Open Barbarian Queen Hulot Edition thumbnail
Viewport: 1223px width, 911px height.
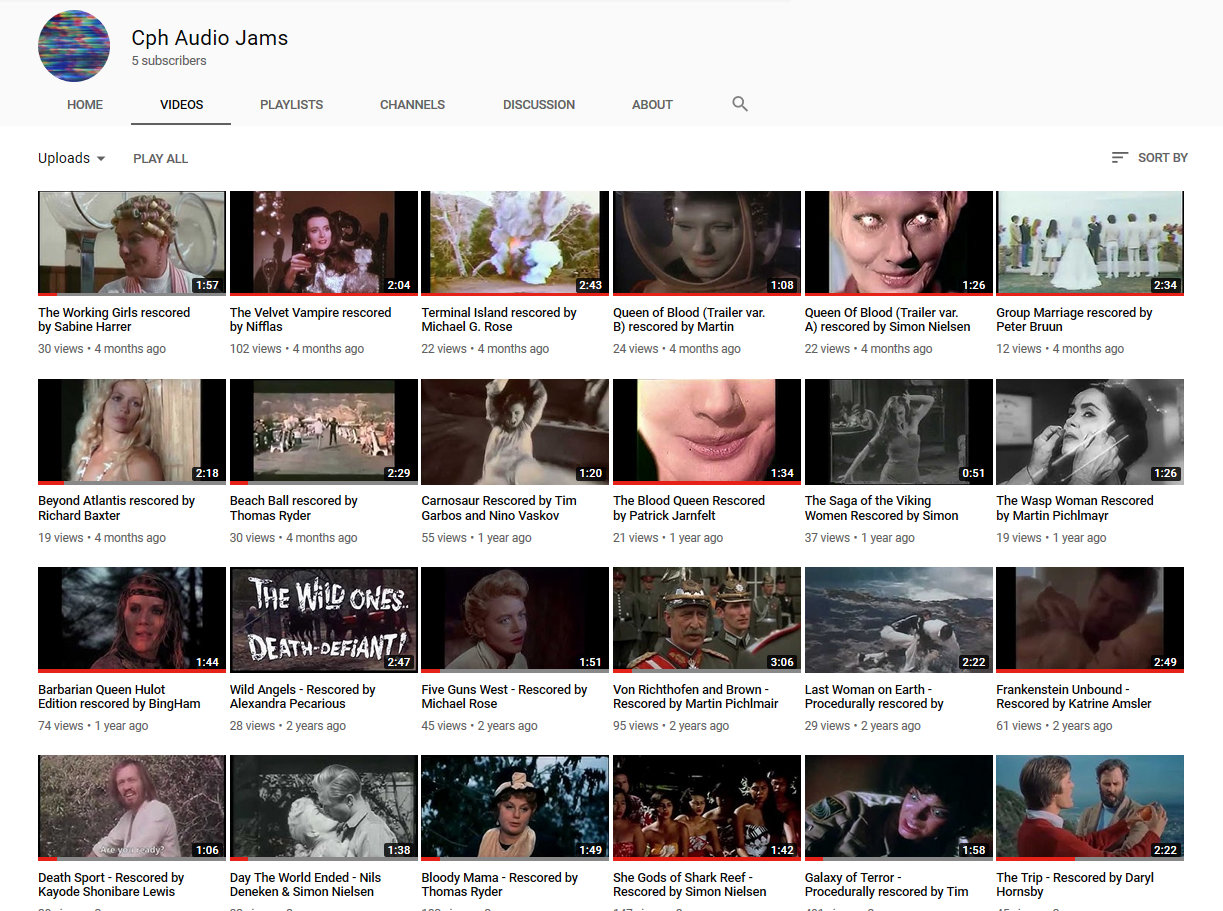(x=132, y=620)
